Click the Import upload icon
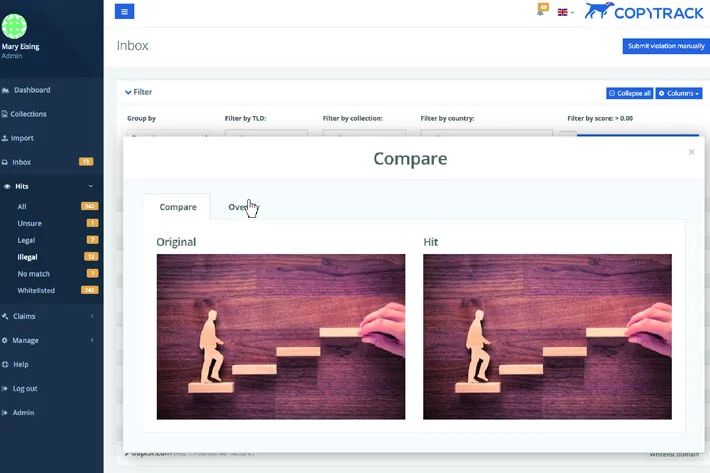Screen dimensions: 710x473 [x=5, y=138]
